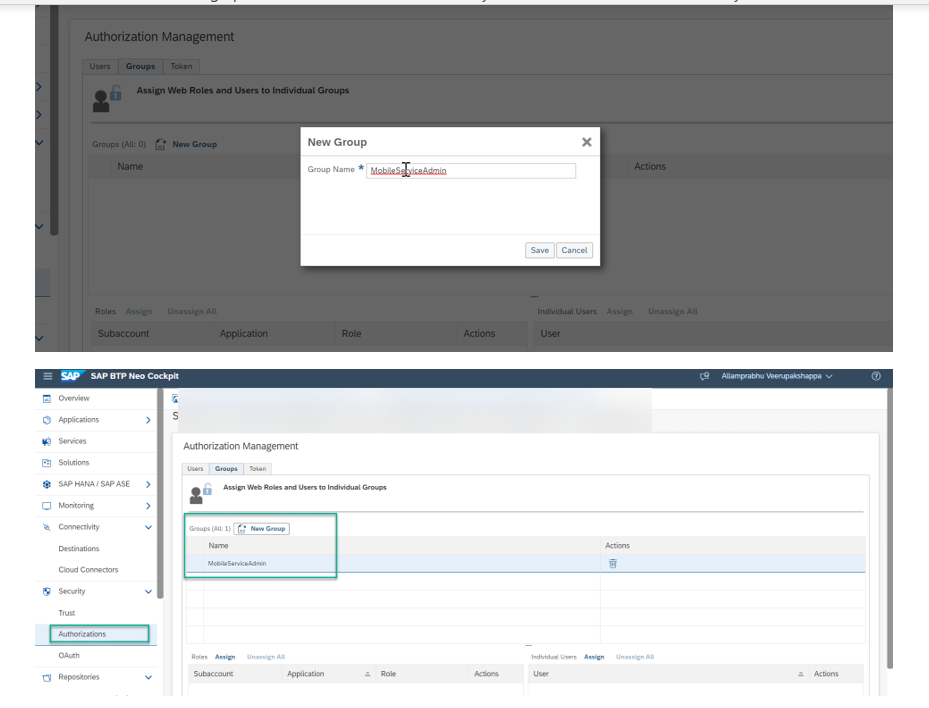Click the Overview icon in the sidebar
This screenshot has height=708, width=929.
tap(47, 399)
